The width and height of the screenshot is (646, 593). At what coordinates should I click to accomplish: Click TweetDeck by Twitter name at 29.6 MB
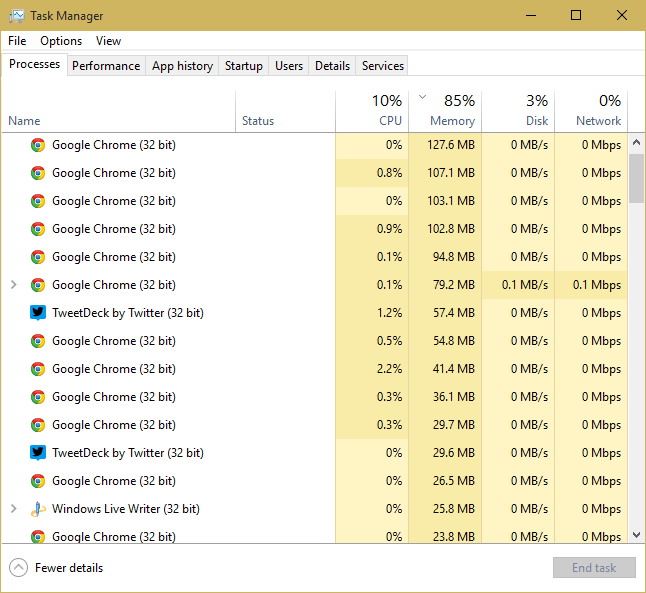(x=128, y=453)
